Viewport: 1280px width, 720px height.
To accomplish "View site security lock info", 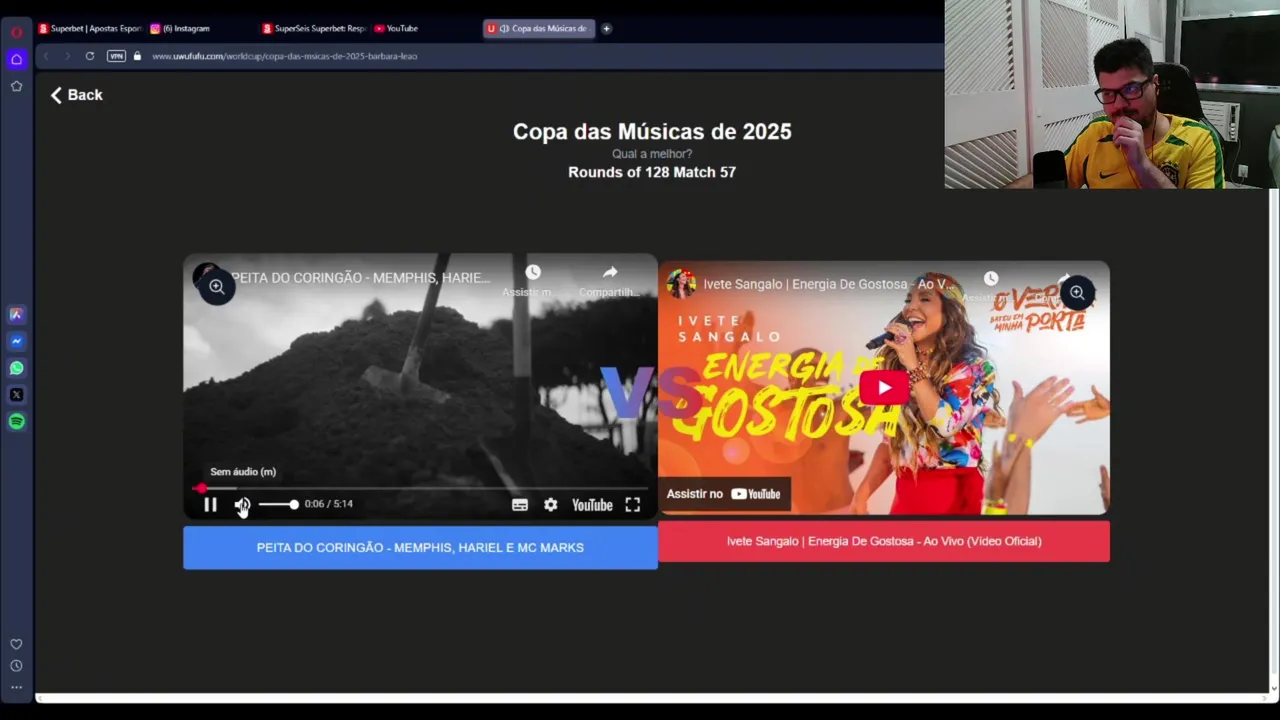I will 137,56.
